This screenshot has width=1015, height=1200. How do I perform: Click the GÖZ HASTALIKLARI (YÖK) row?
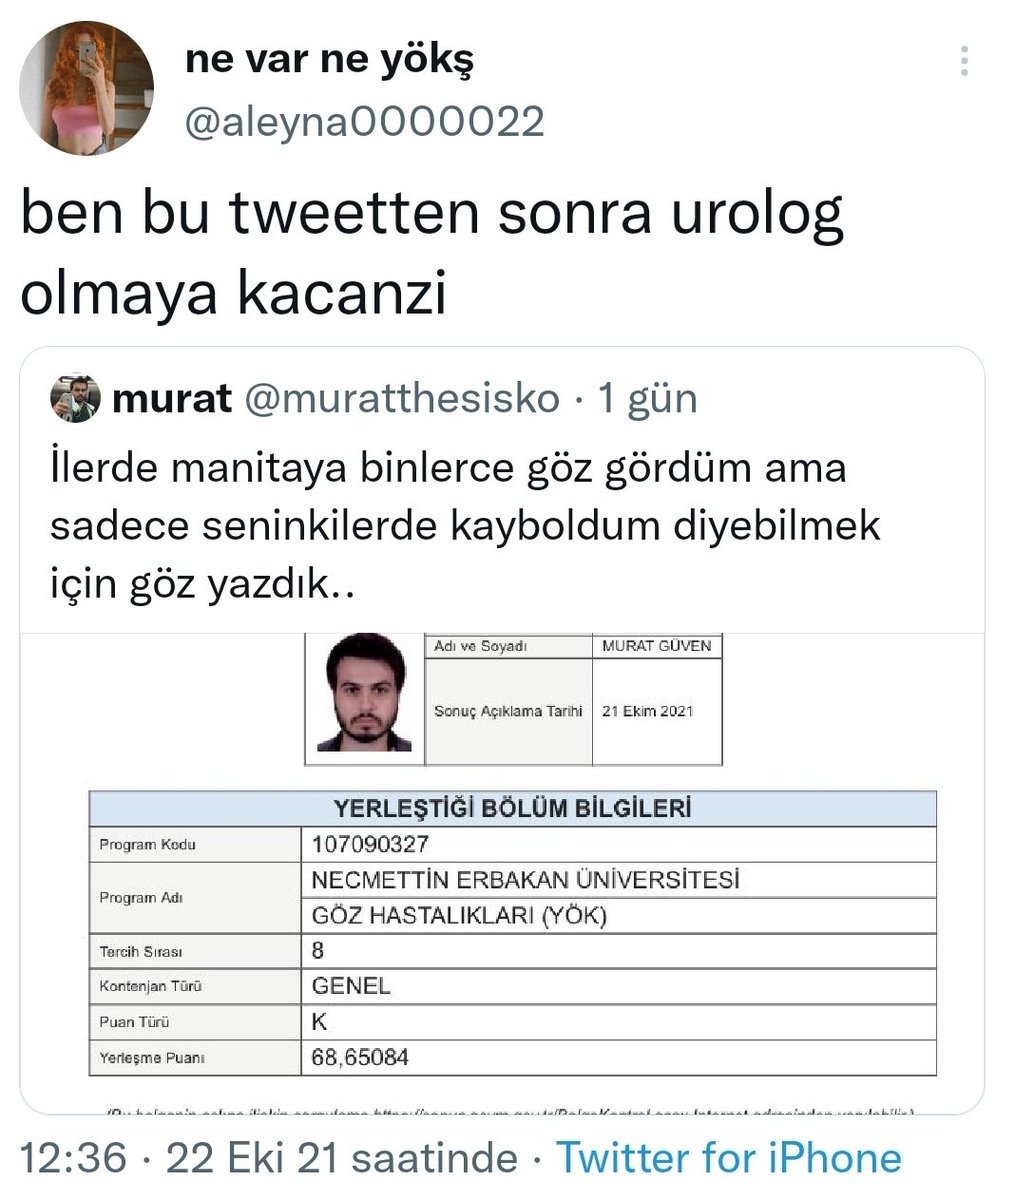point(460,915)
